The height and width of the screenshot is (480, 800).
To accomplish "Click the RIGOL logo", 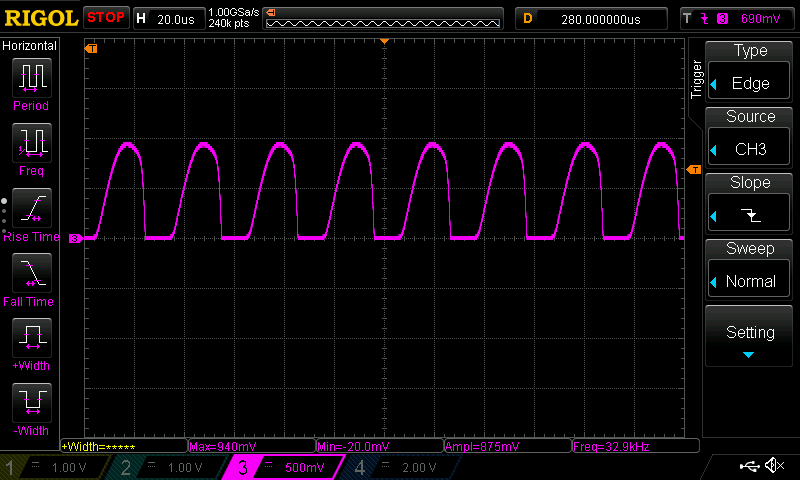I will tap(41, 18).
